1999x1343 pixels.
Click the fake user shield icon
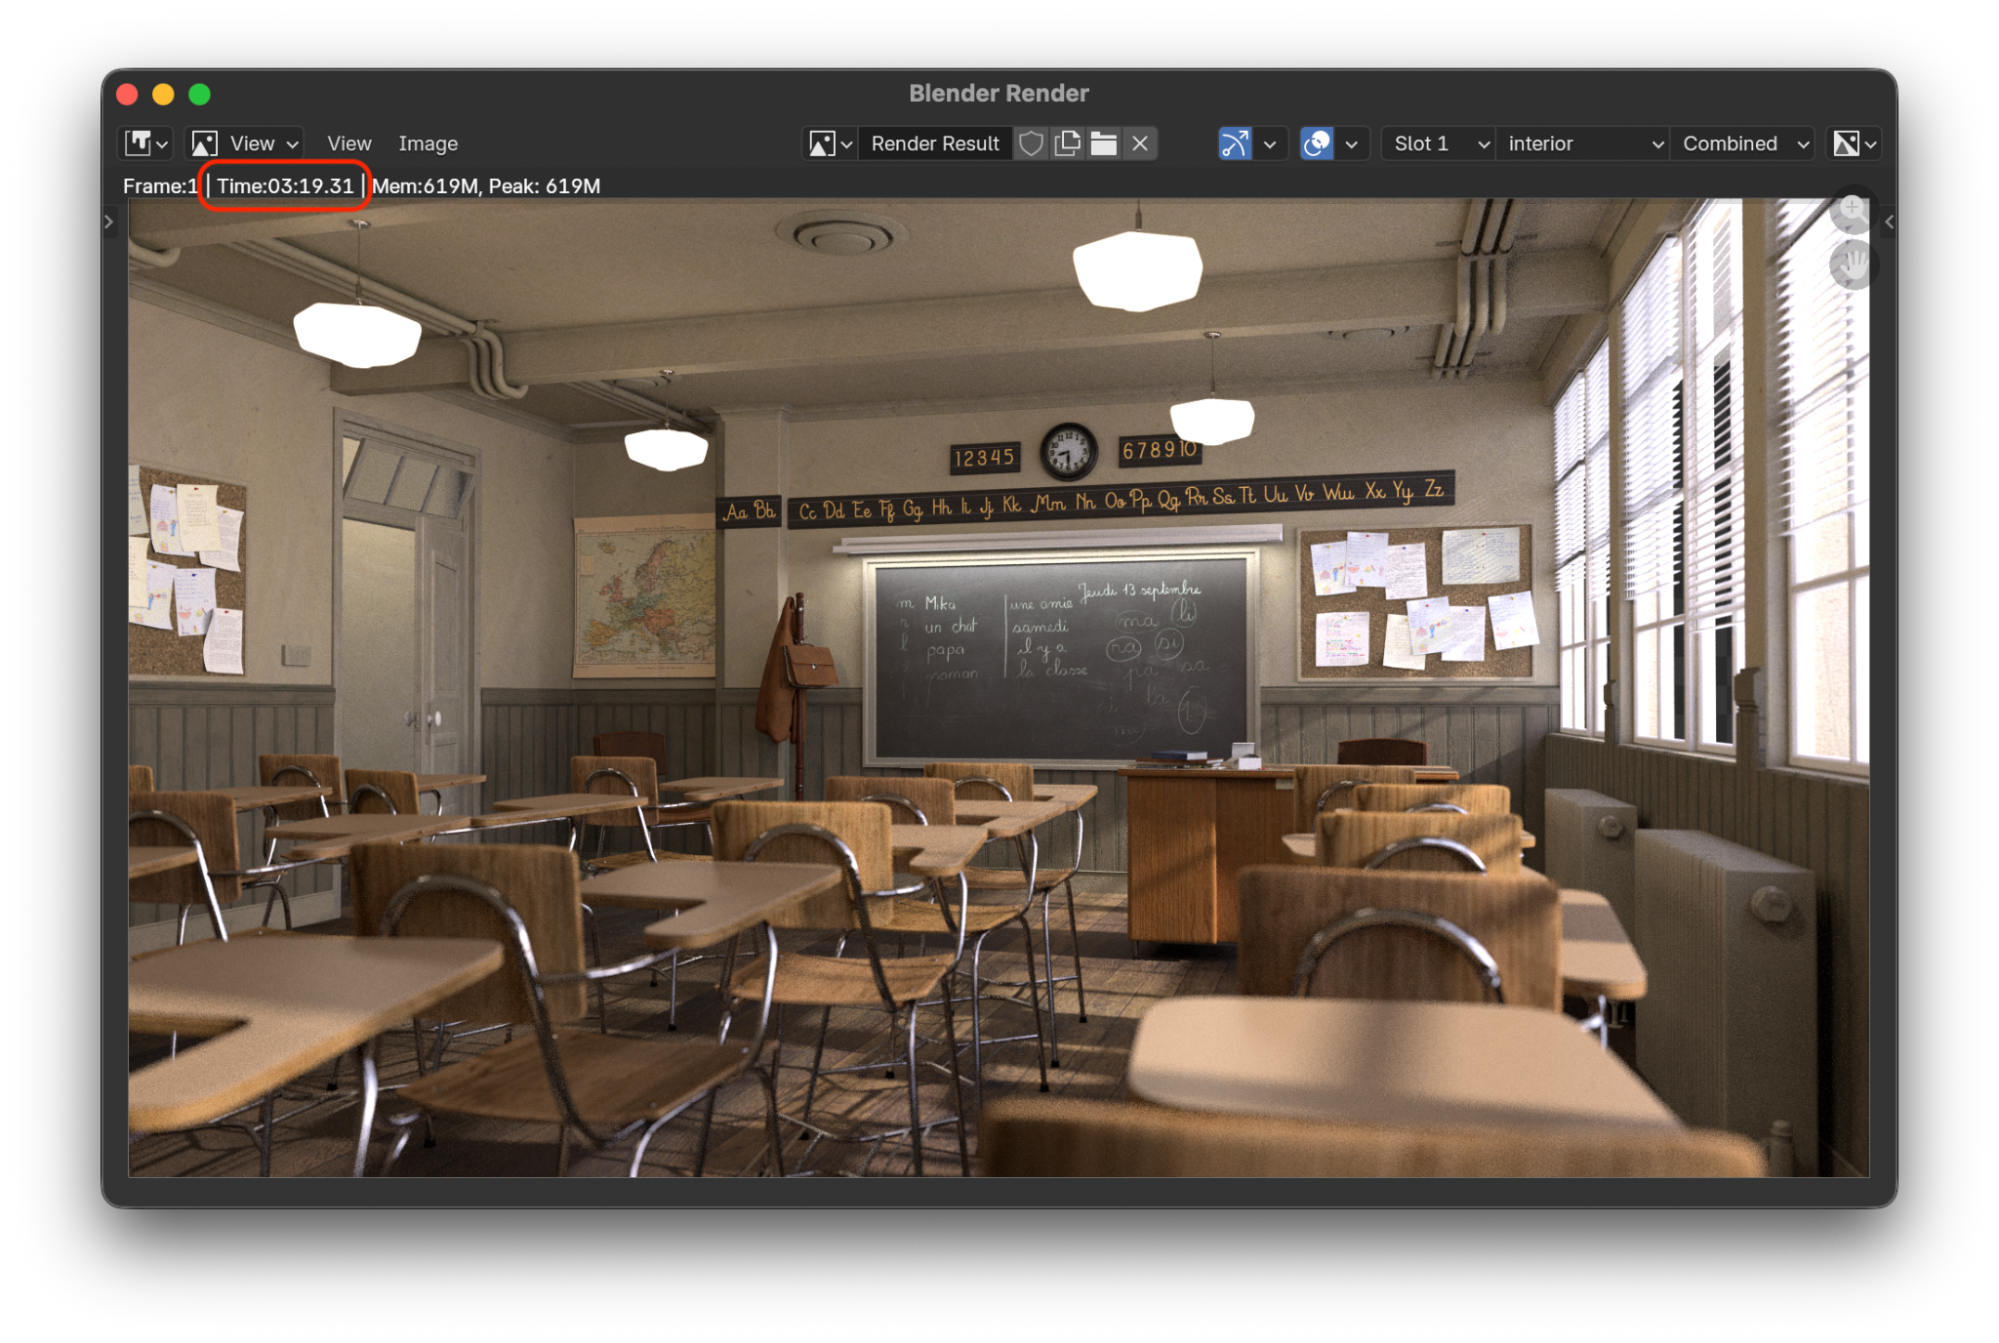tap(1031, 143)
